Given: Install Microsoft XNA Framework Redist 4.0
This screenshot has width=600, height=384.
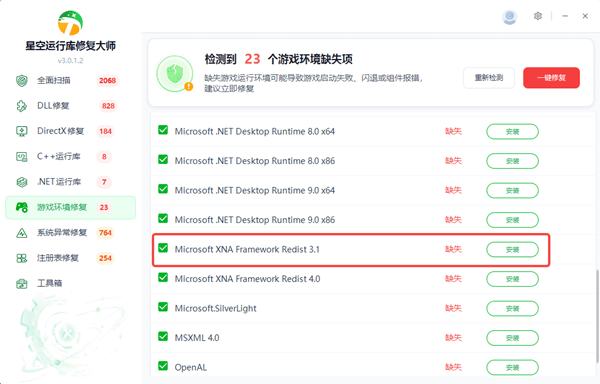Looking at the screenshot, I should (x=512, y=279).
